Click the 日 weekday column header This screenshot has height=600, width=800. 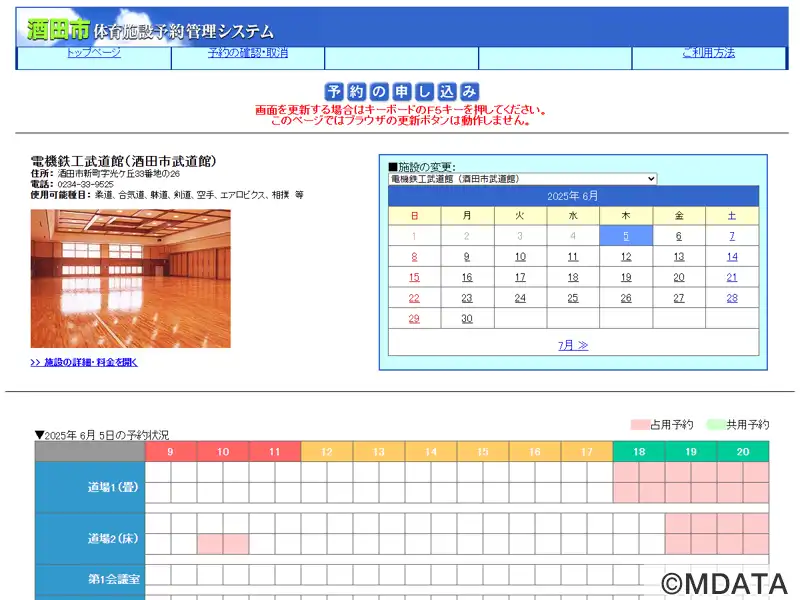tap(414, 216)
